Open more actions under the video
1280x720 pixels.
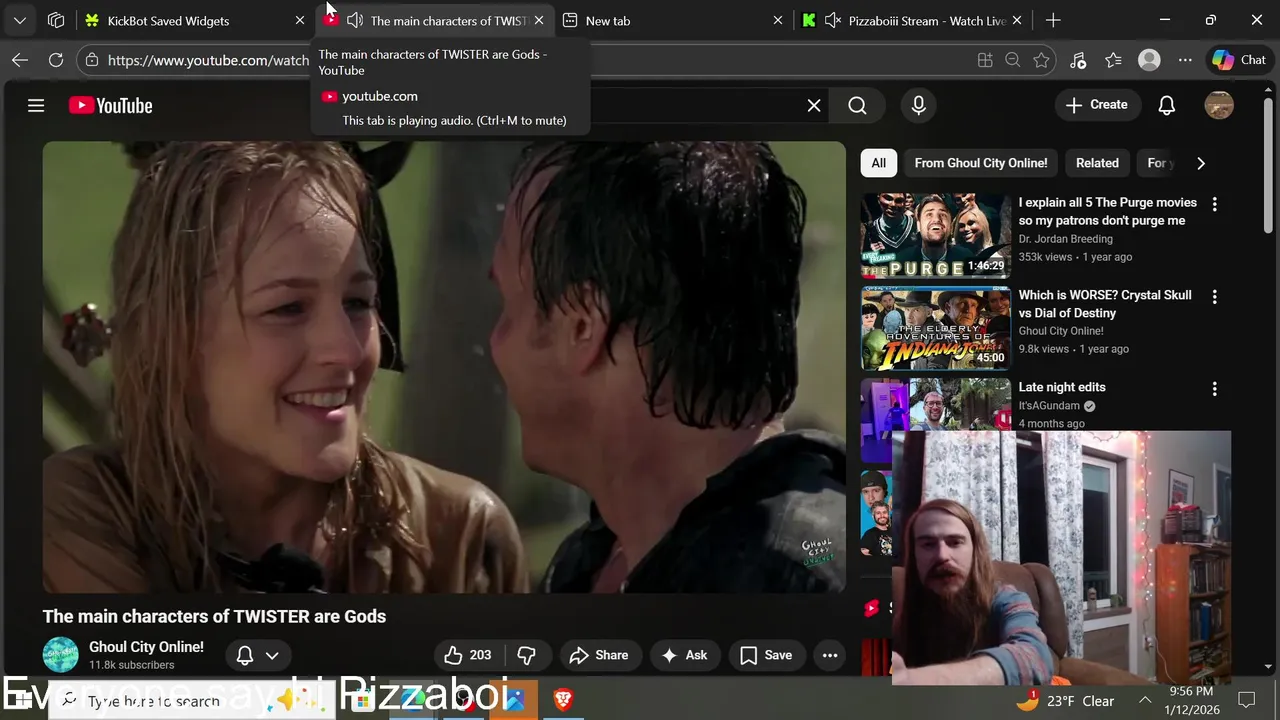tap(830, 655)
